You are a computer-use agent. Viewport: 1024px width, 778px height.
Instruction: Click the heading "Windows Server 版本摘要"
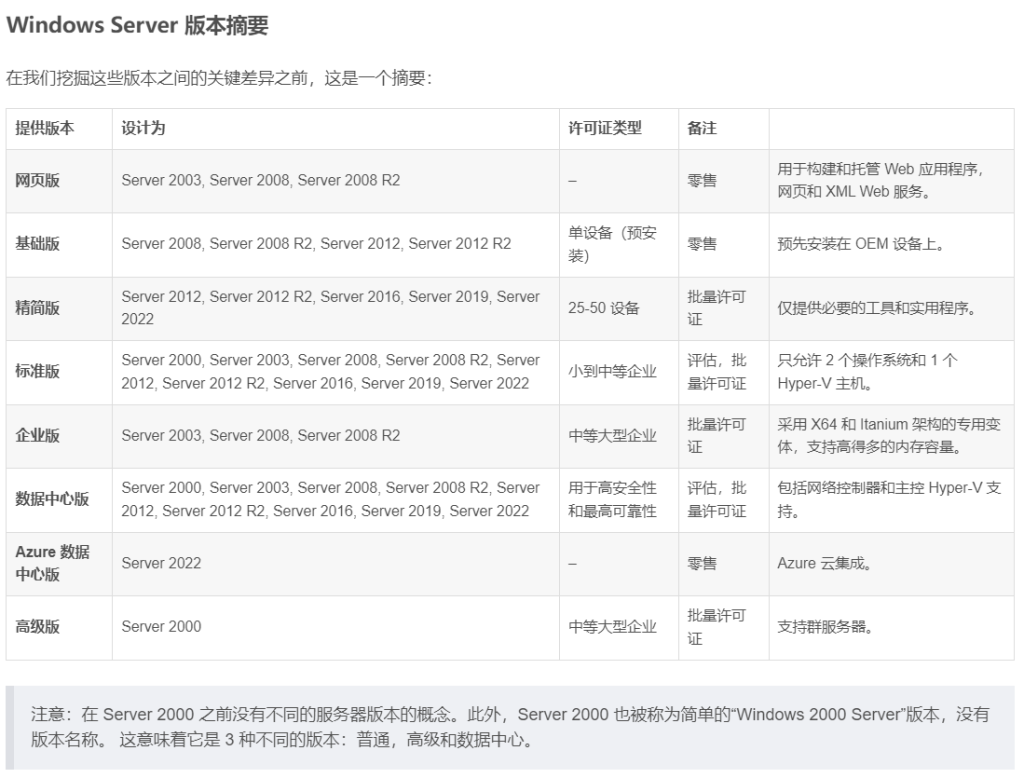click(x=137, y=25)
